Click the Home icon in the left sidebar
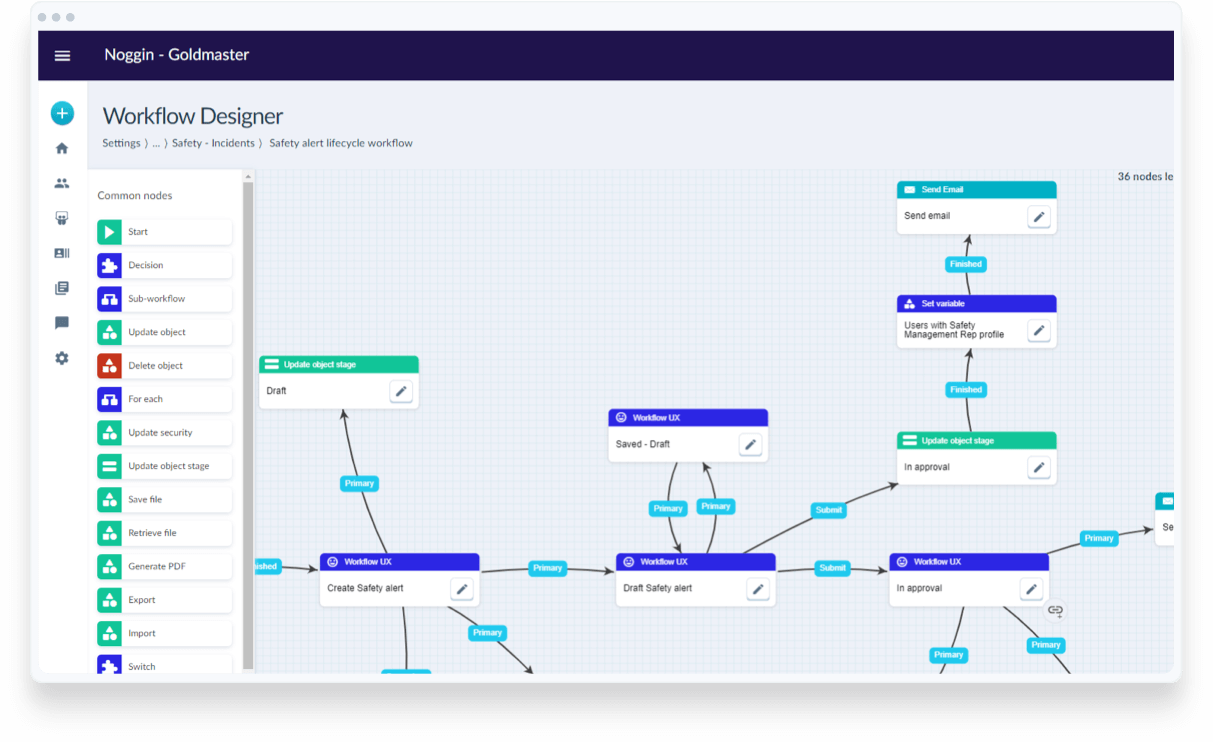The height and width of the screenshot is (742, 1213). tap(62, 147)
